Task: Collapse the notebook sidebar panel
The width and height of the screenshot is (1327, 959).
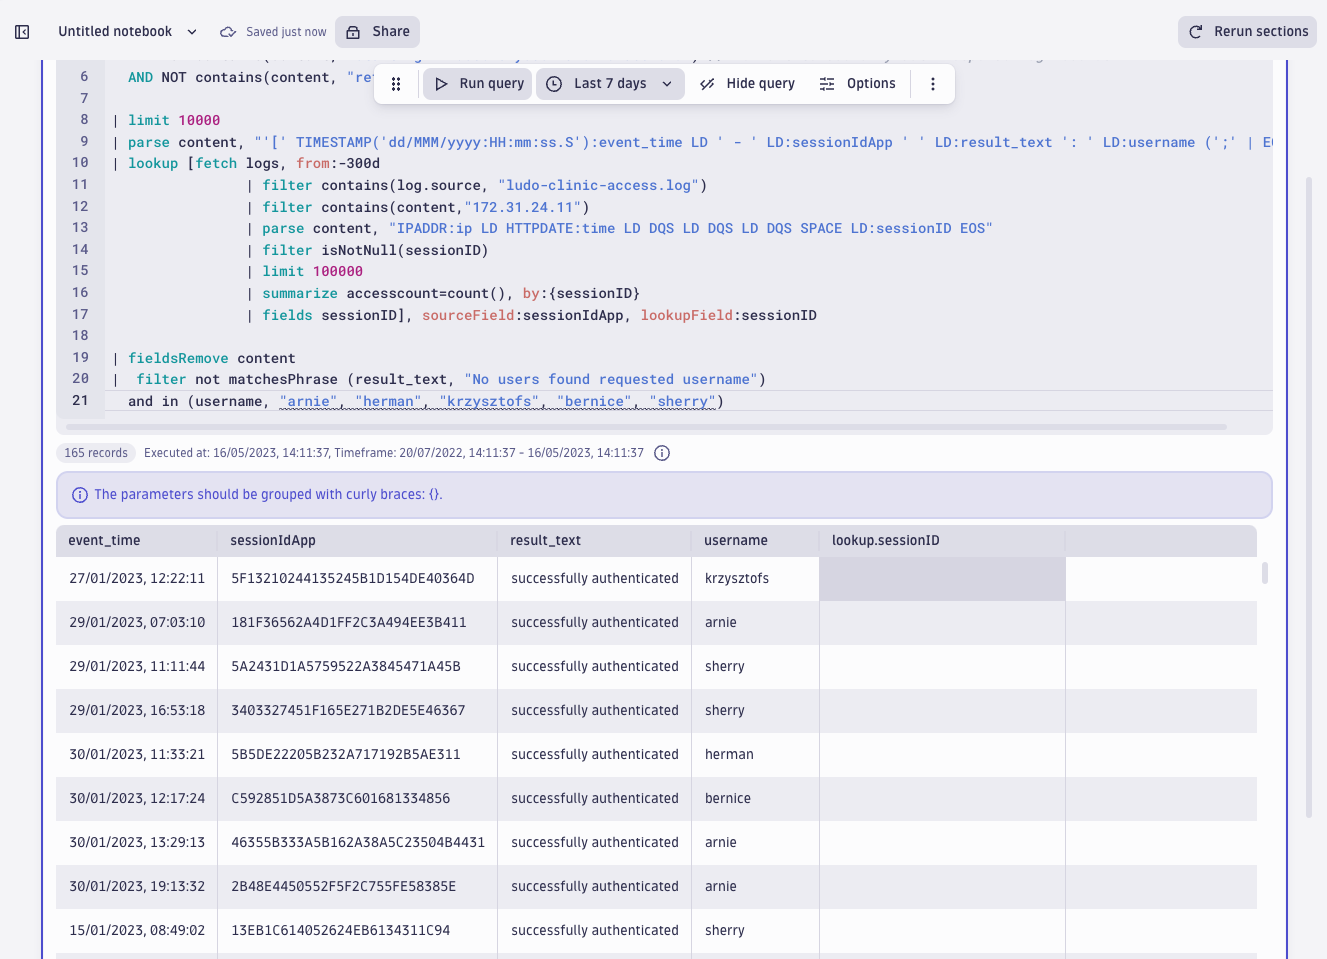Action: click(x=21, y=31)
